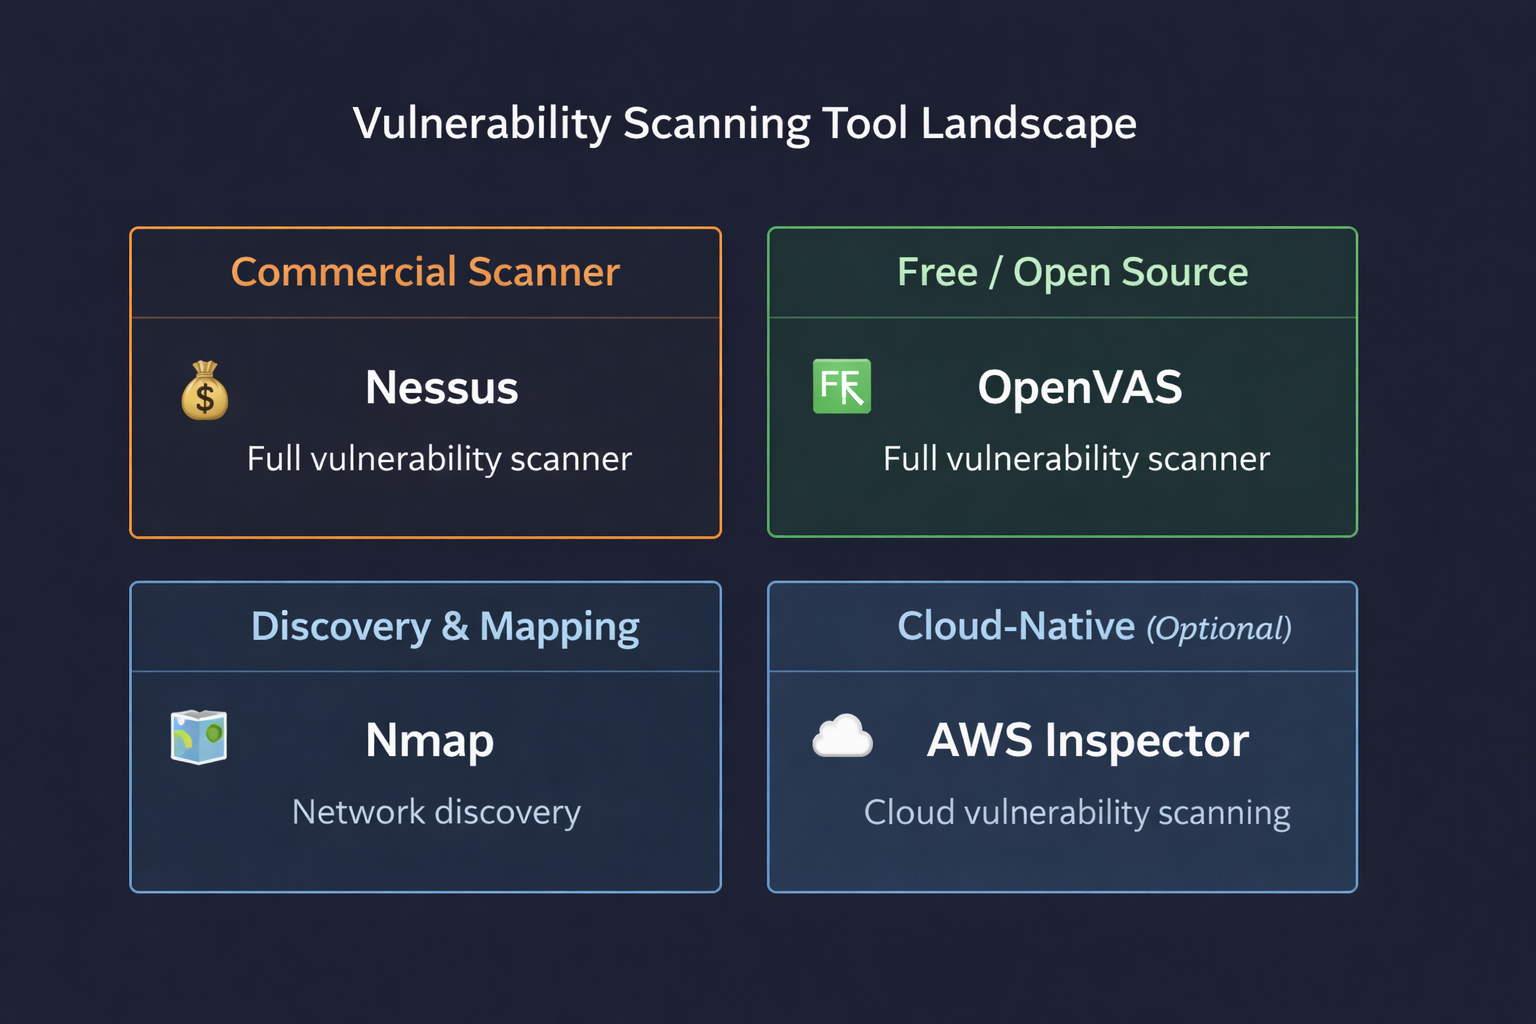The width and height of the screenshot is (1536, 1024).
Task: Click the 'Network discovery' description
Action: click(x=436, y=812)
